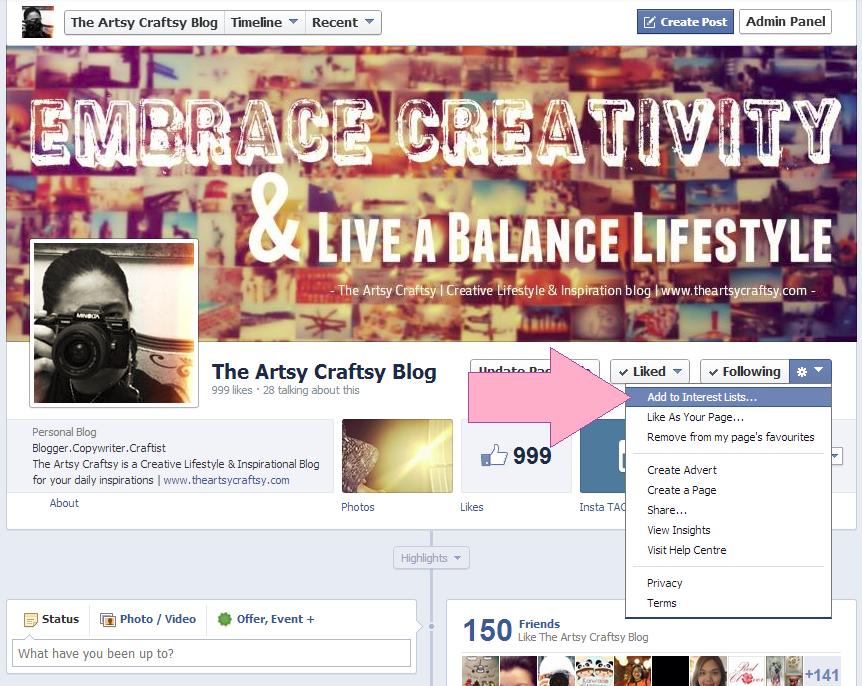This screenshot has width=862, height=686.
Task: Click the Photos label link
Action: [x=357, y=507]
